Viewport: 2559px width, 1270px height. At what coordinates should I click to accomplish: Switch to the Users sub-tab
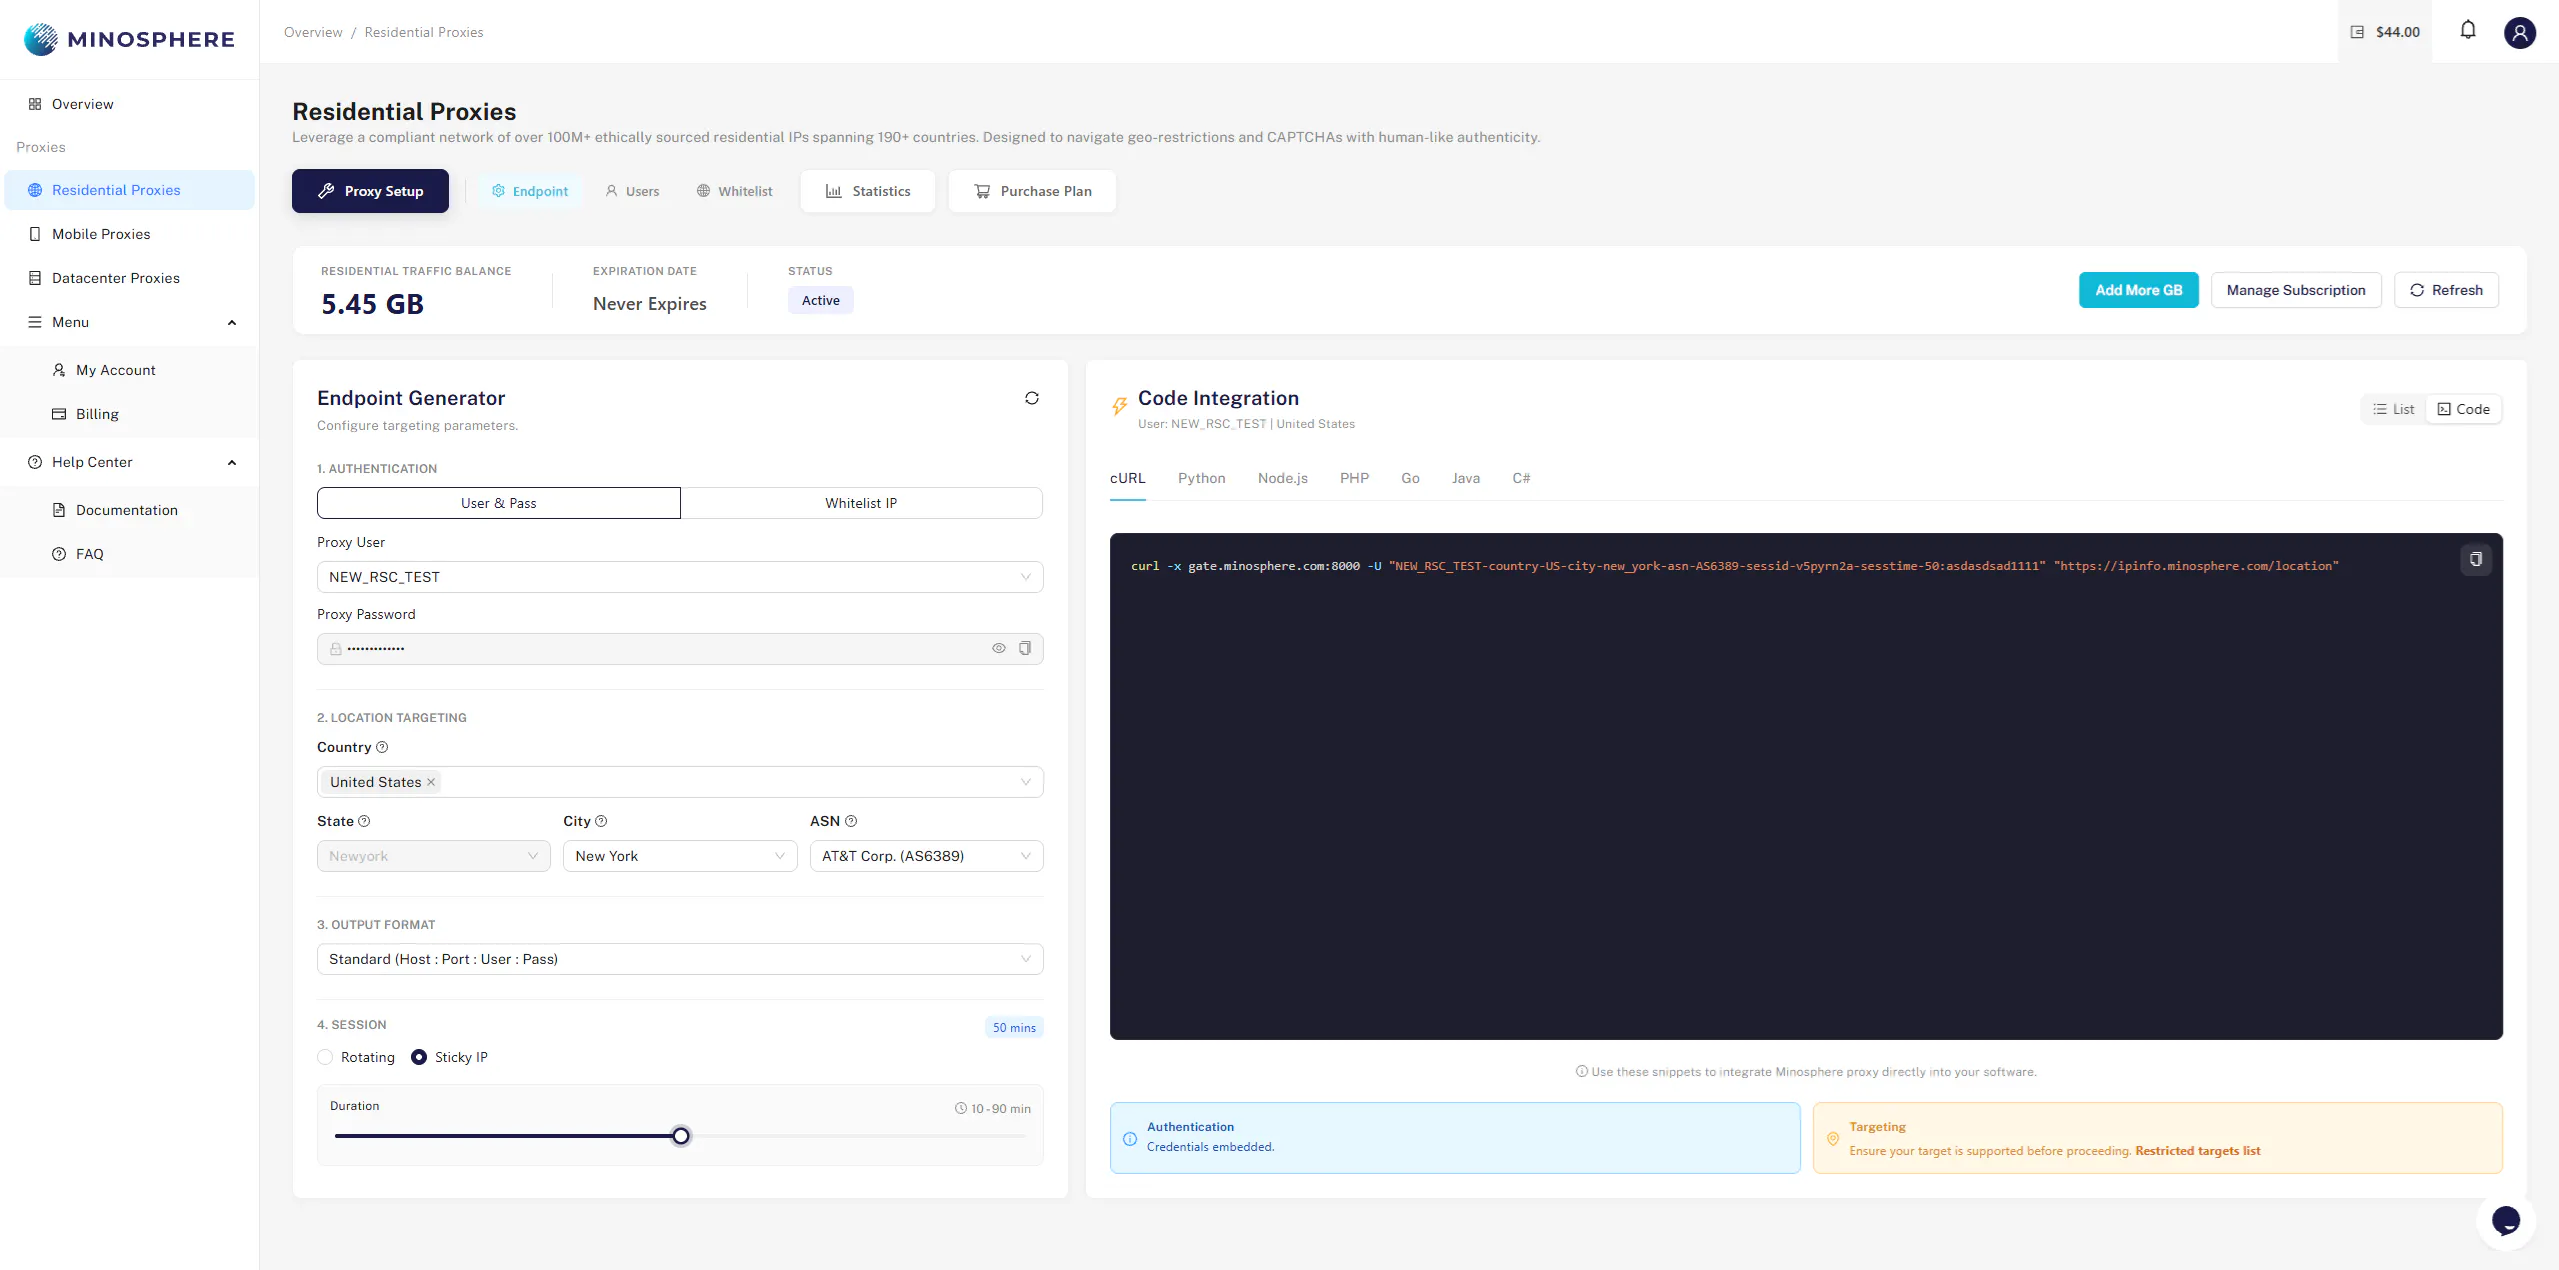tap(632, 191)
